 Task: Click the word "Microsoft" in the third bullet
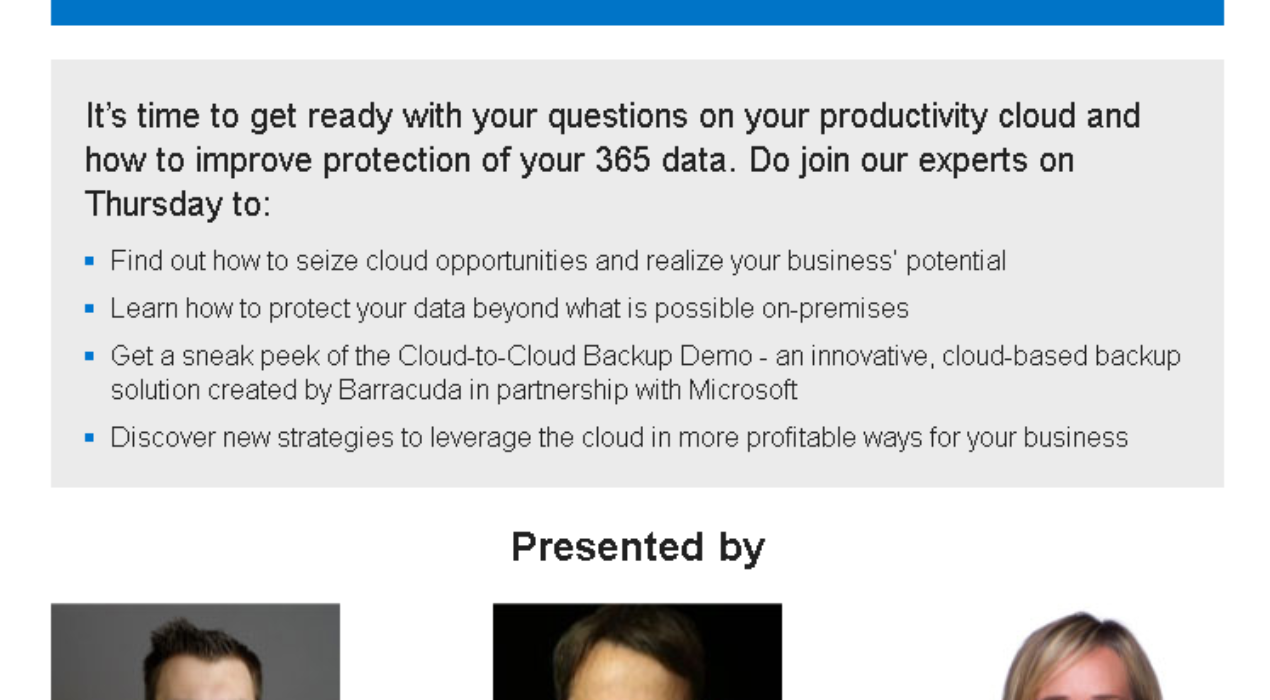pyautogui.click(x=742, y=390)
